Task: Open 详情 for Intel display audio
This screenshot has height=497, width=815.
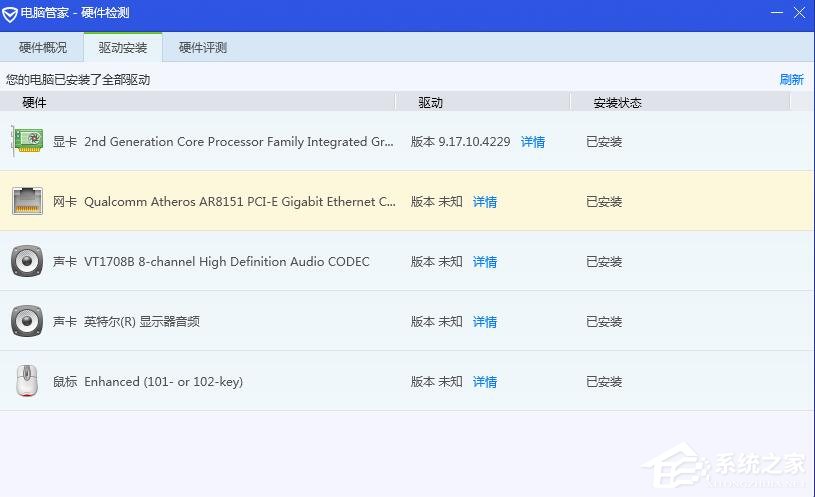Action: pyautogui.click(x=485, y=322)
